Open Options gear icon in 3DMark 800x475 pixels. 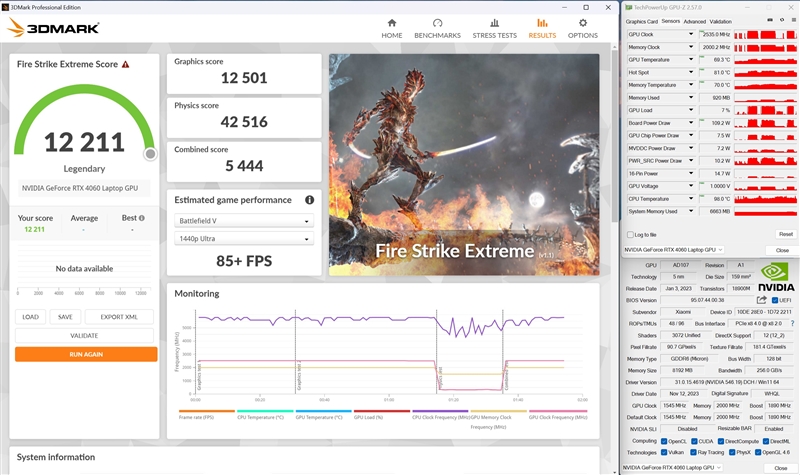582,22
